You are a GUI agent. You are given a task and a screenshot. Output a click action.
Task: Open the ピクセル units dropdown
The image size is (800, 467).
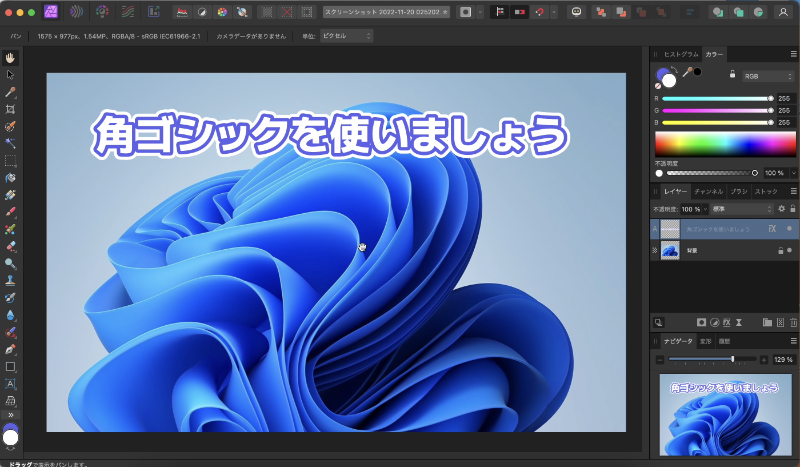tap(346, 36)
